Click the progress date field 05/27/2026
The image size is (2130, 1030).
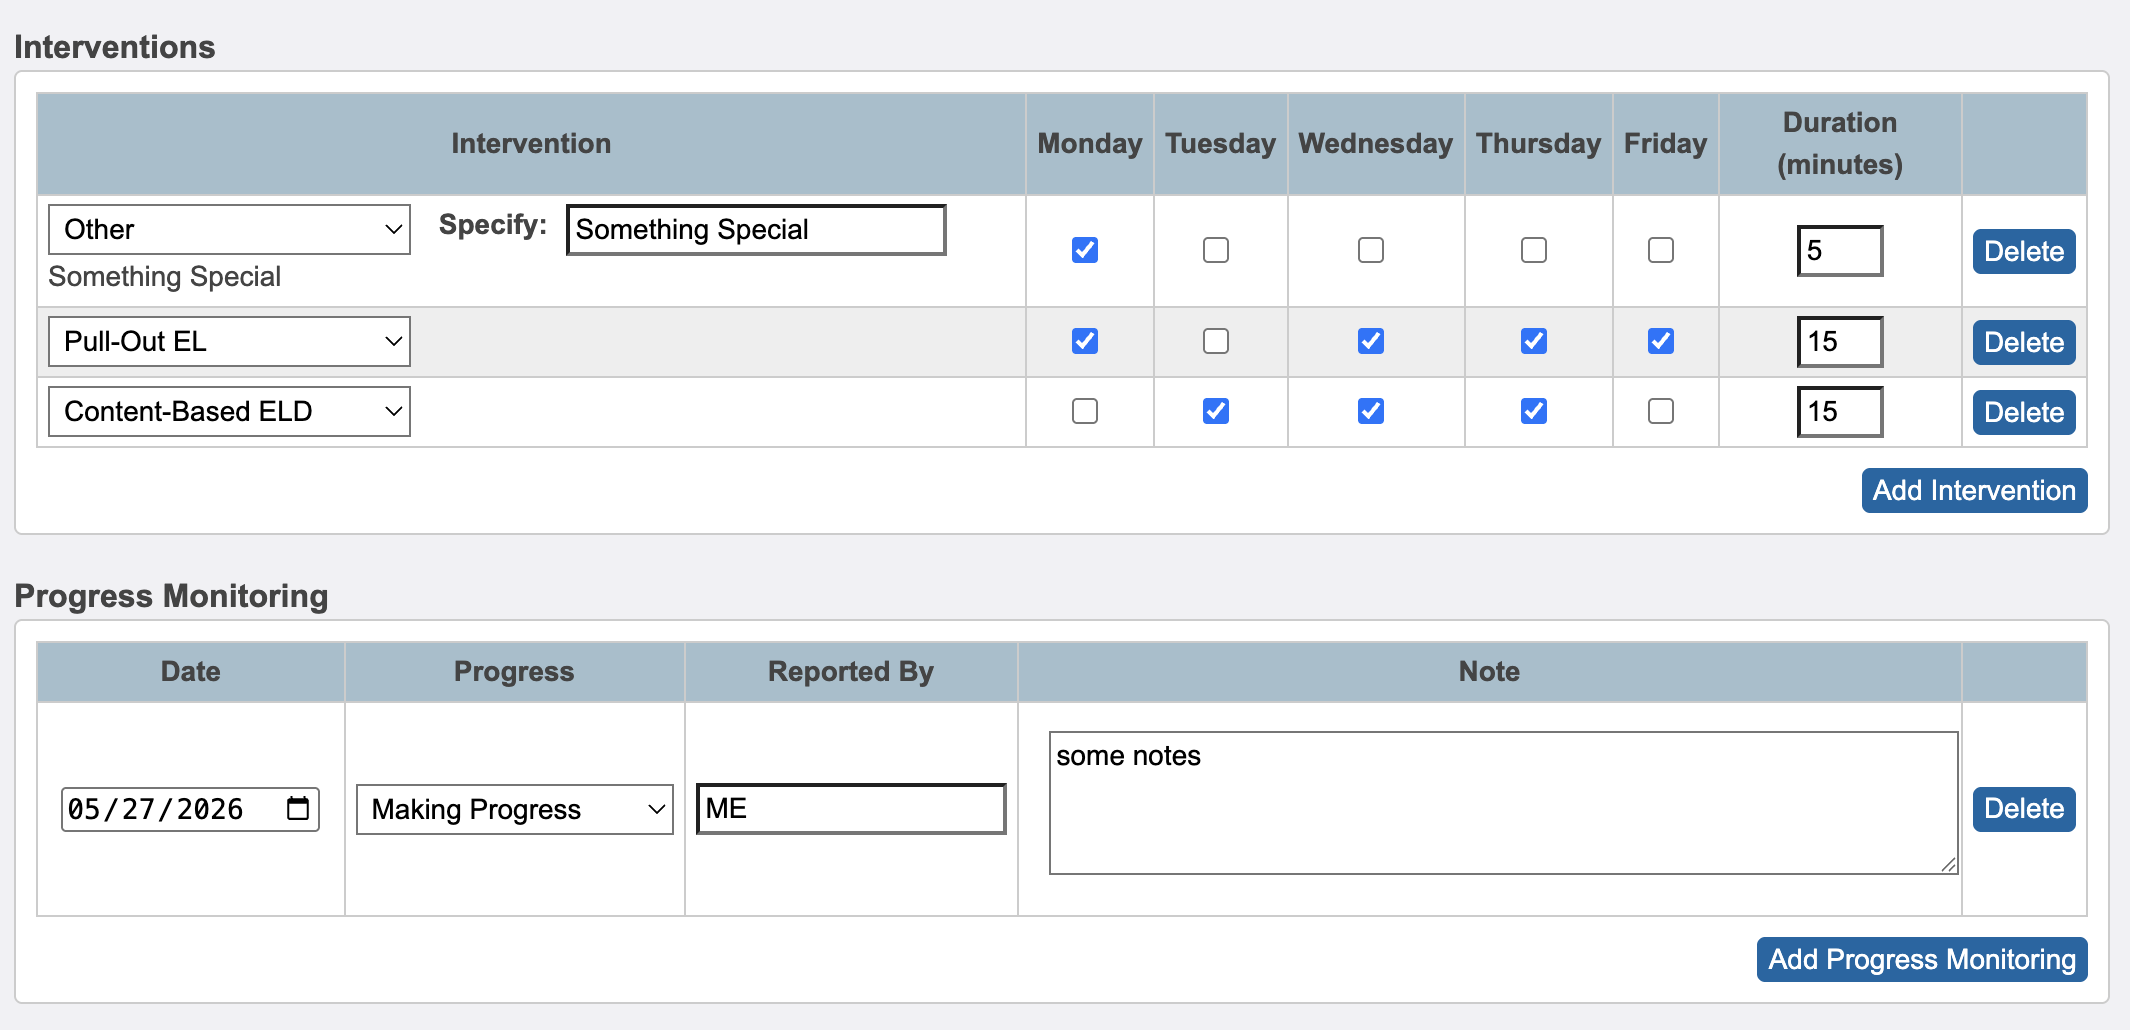click(x=190, y=809)
